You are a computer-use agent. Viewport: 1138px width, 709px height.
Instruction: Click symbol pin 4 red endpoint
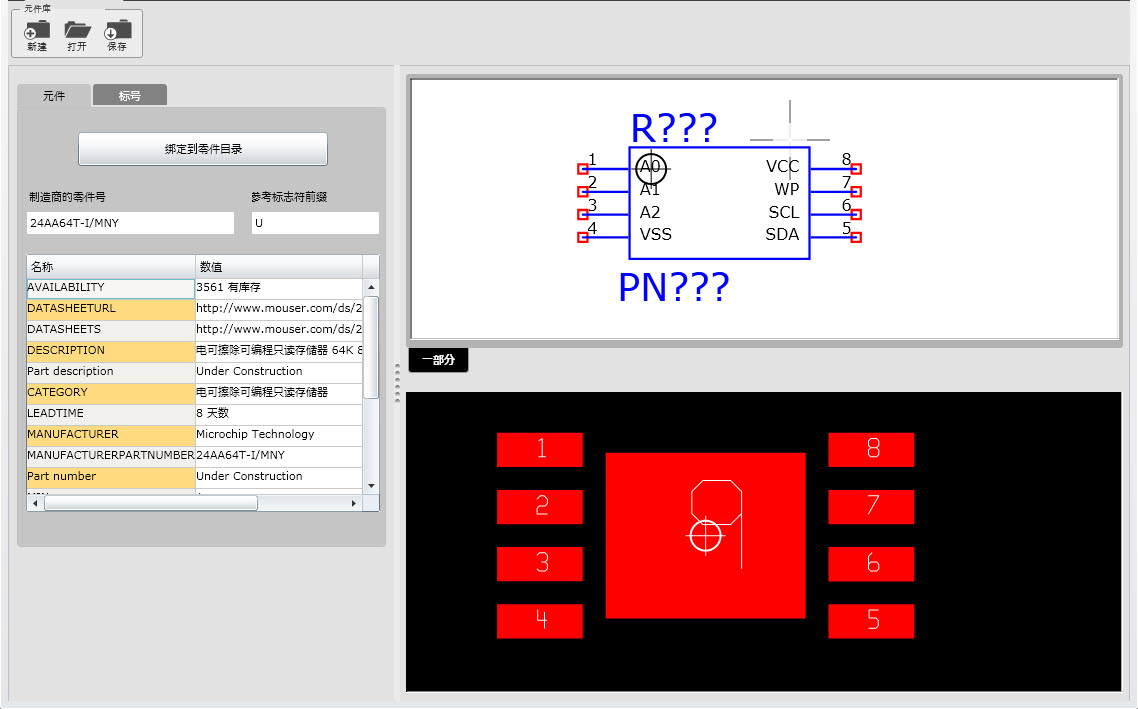(582, 237)
